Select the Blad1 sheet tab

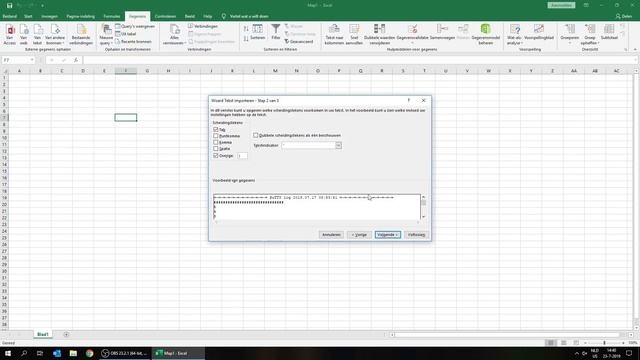pyautogui.click(x=43, y=334)
